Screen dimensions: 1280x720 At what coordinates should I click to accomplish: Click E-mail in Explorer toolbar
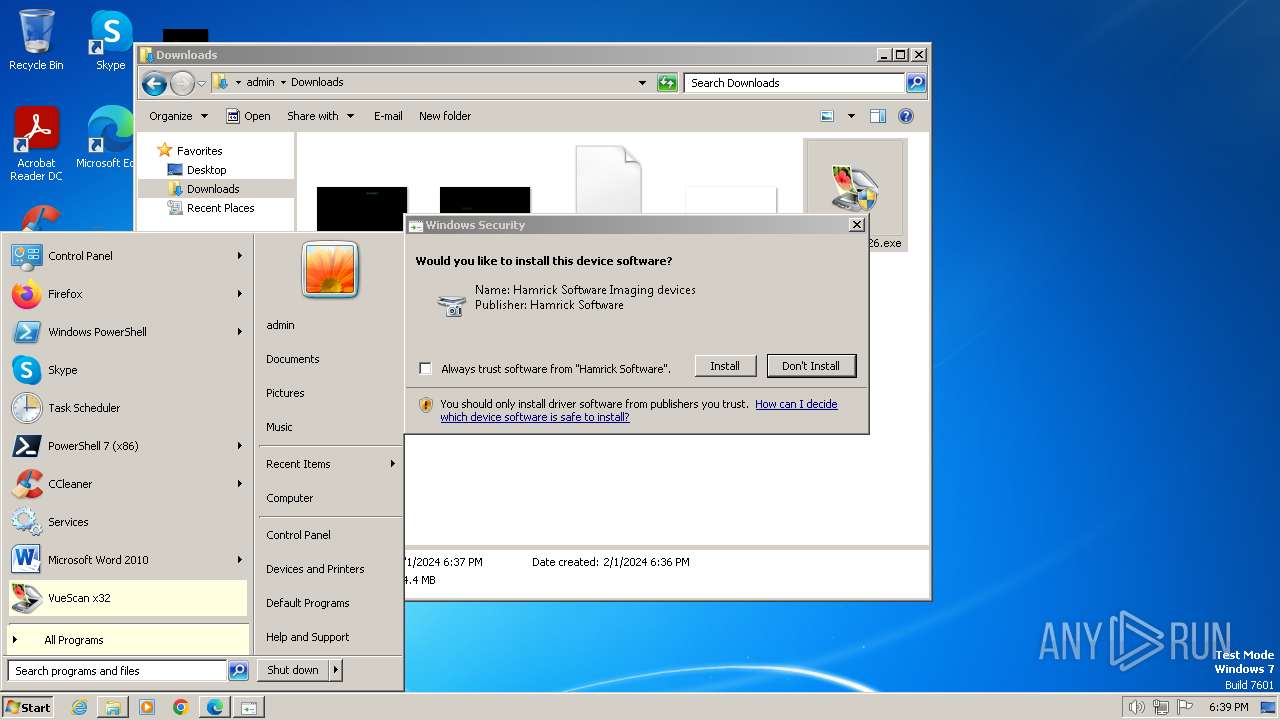point(388,116)
